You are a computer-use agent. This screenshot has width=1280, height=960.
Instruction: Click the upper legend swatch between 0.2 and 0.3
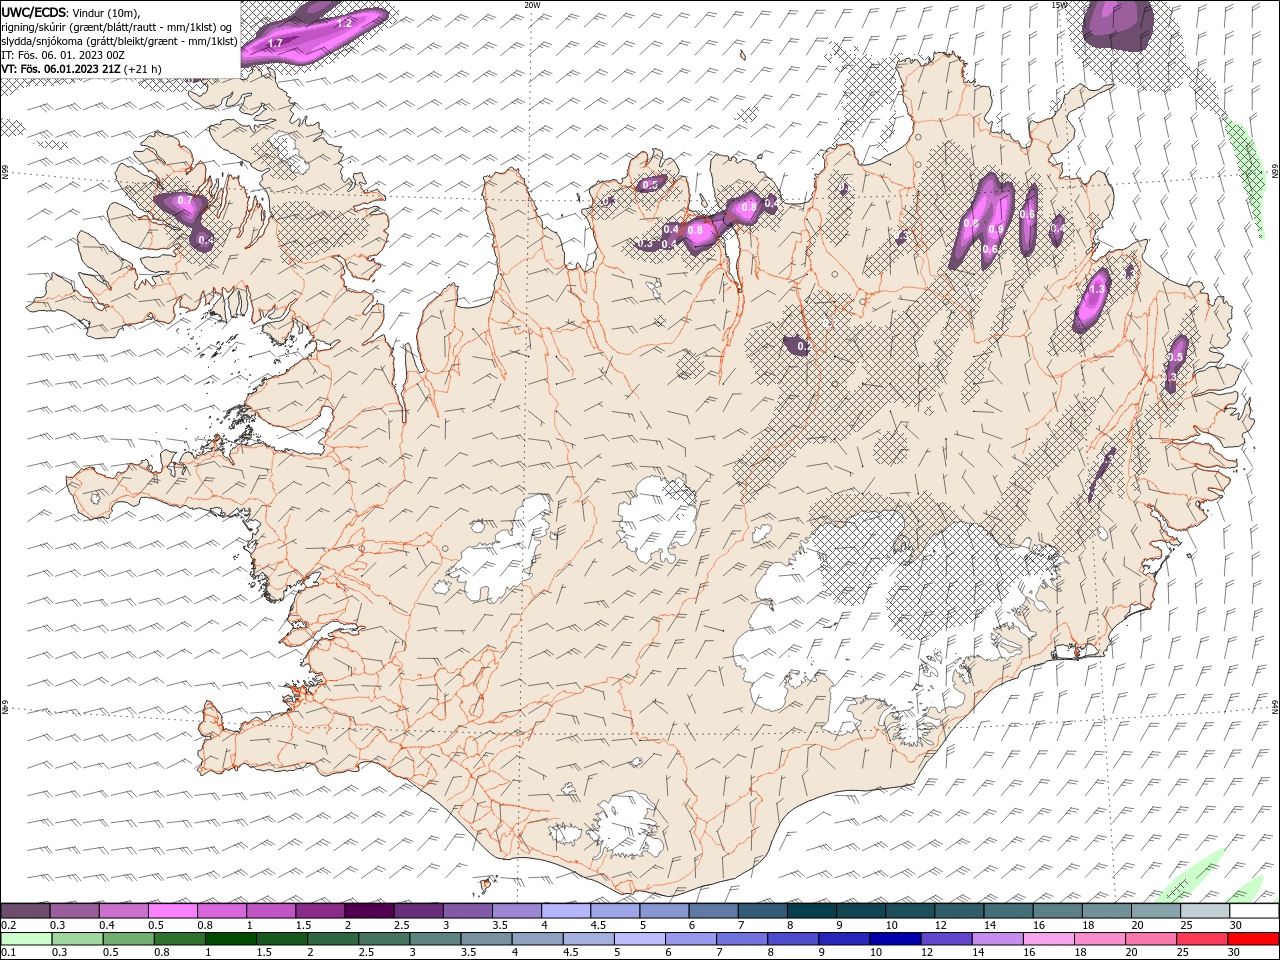pos(25,911)
